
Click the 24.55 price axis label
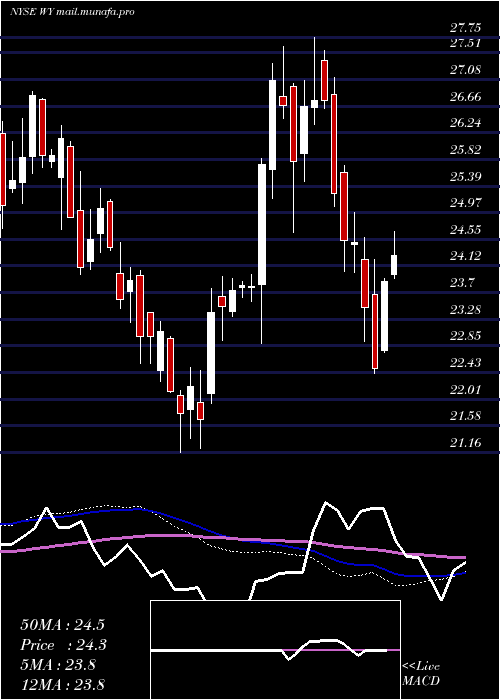[465, 229]
